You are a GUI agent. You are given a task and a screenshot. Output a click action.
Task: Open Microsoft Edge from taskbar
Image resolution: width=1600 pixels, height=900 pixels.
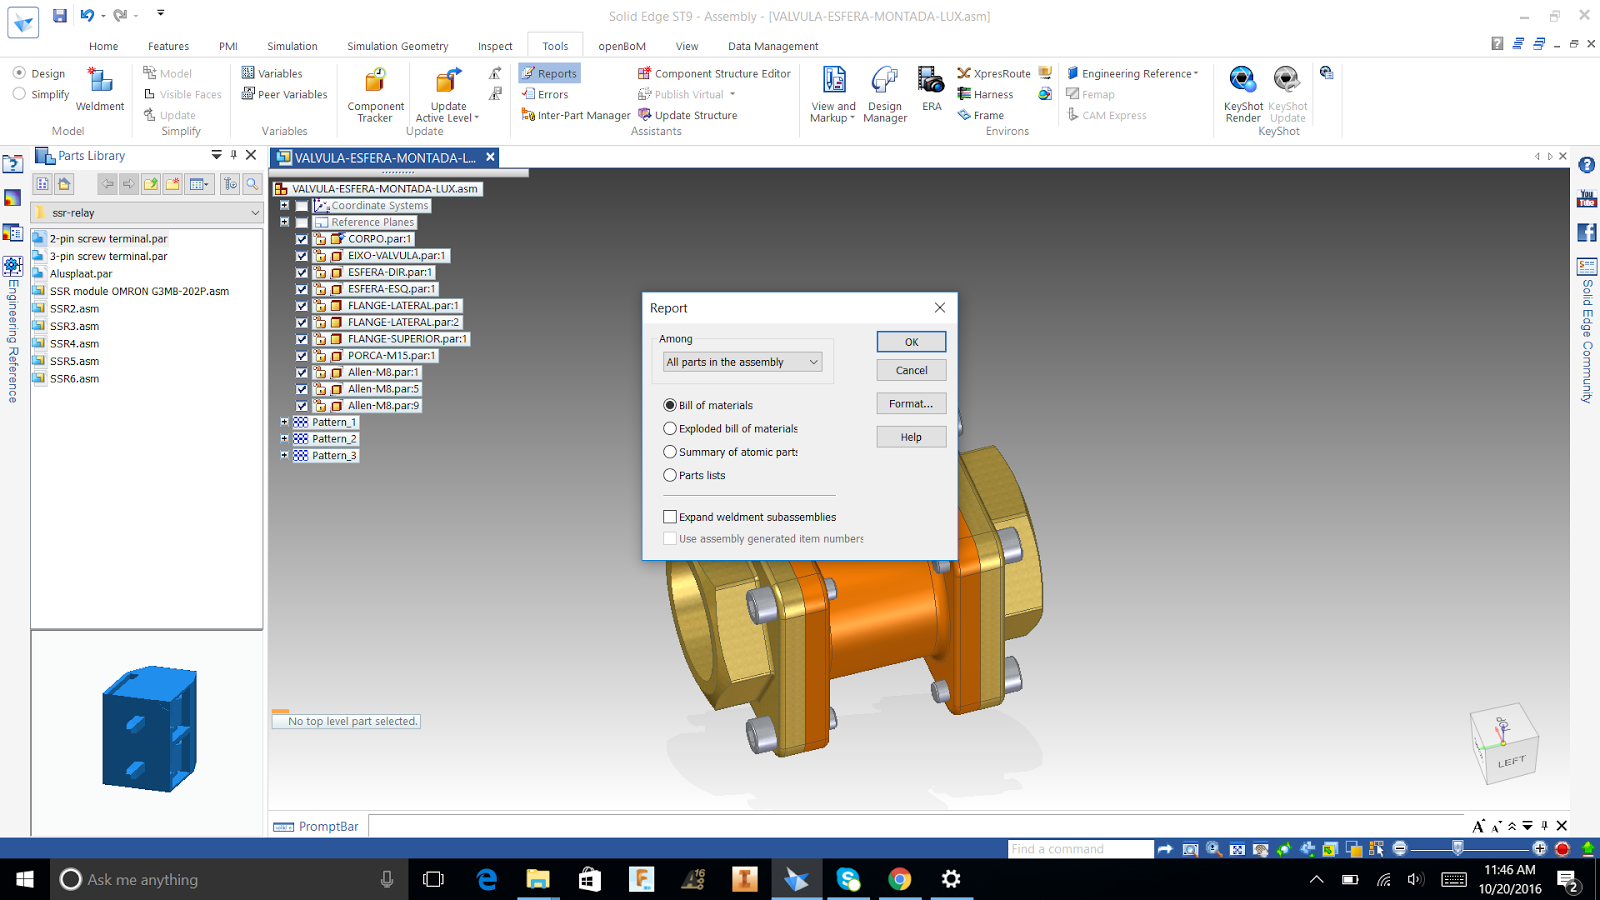tap(487, 879)
